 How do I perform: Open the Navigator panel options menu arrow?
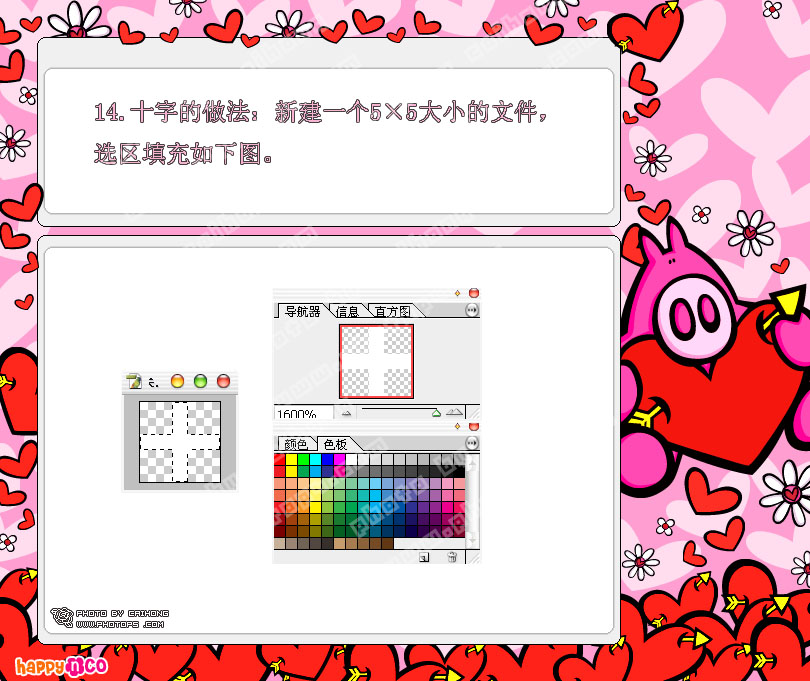pos(471,311)
